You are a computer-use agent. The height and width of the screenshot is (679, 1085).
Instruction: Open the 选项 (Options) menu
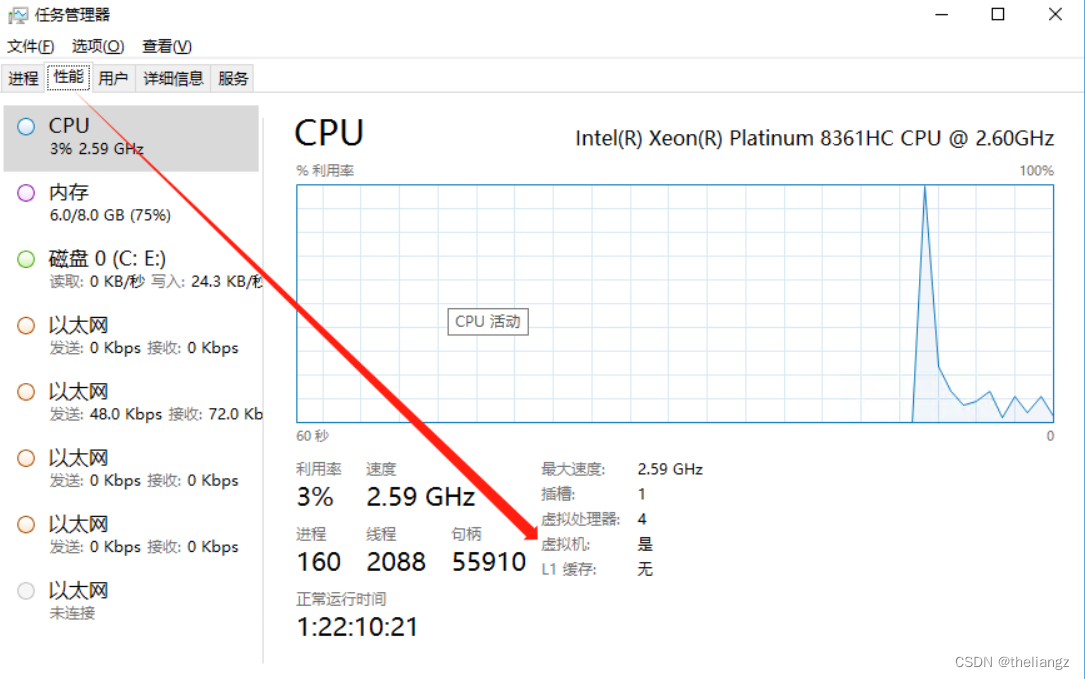tap(96, 46)
